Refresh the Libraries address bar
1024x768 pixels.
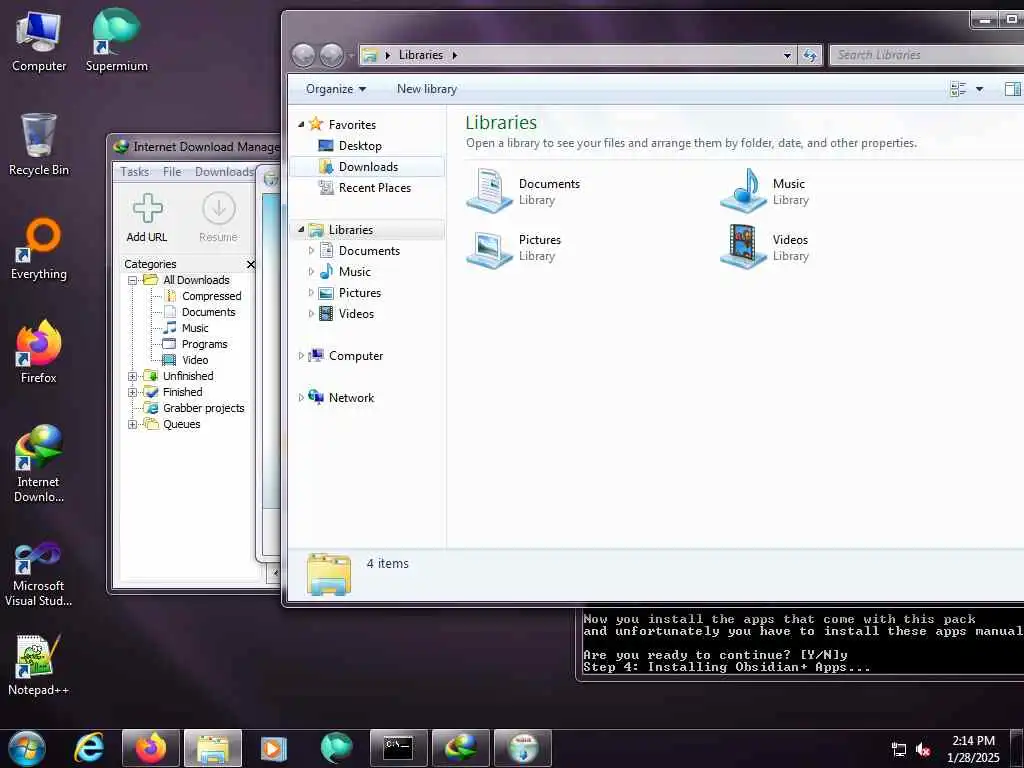tap(810, 56)
